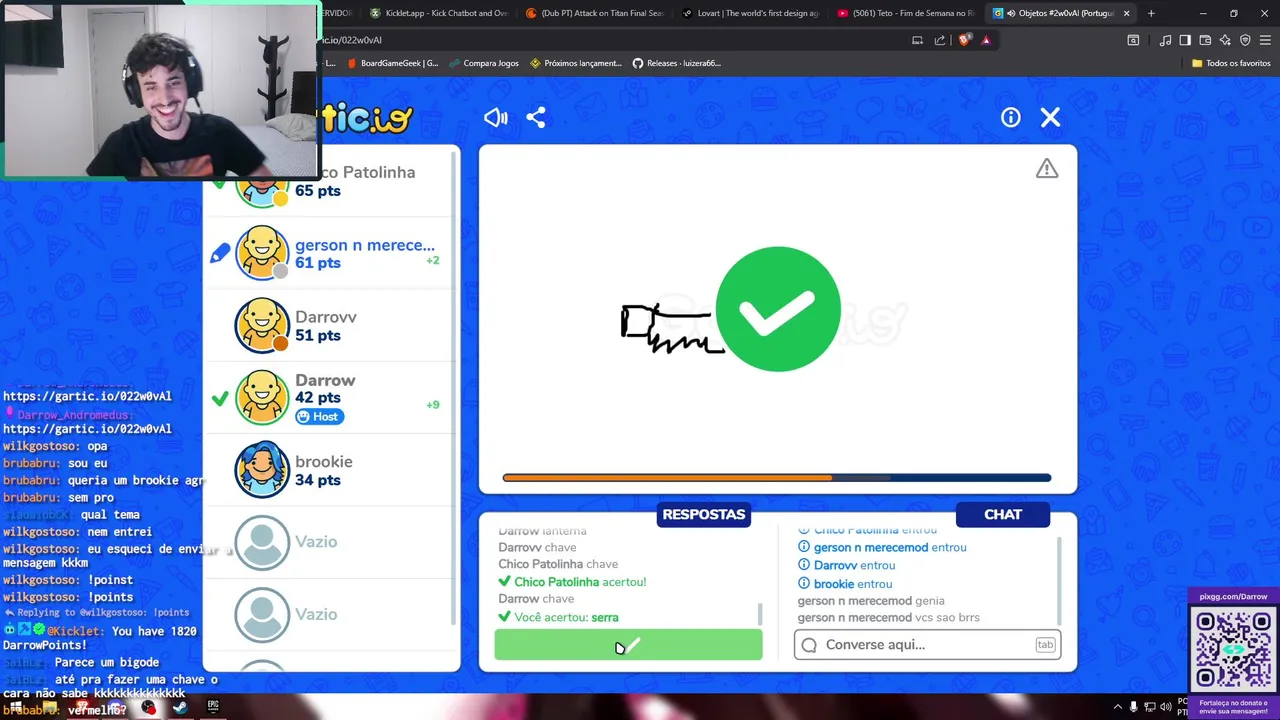Click the pixgg.com/Darrow QR code
The width and height of the screenshot is (1280, 720).
(x=1233, y=648)
